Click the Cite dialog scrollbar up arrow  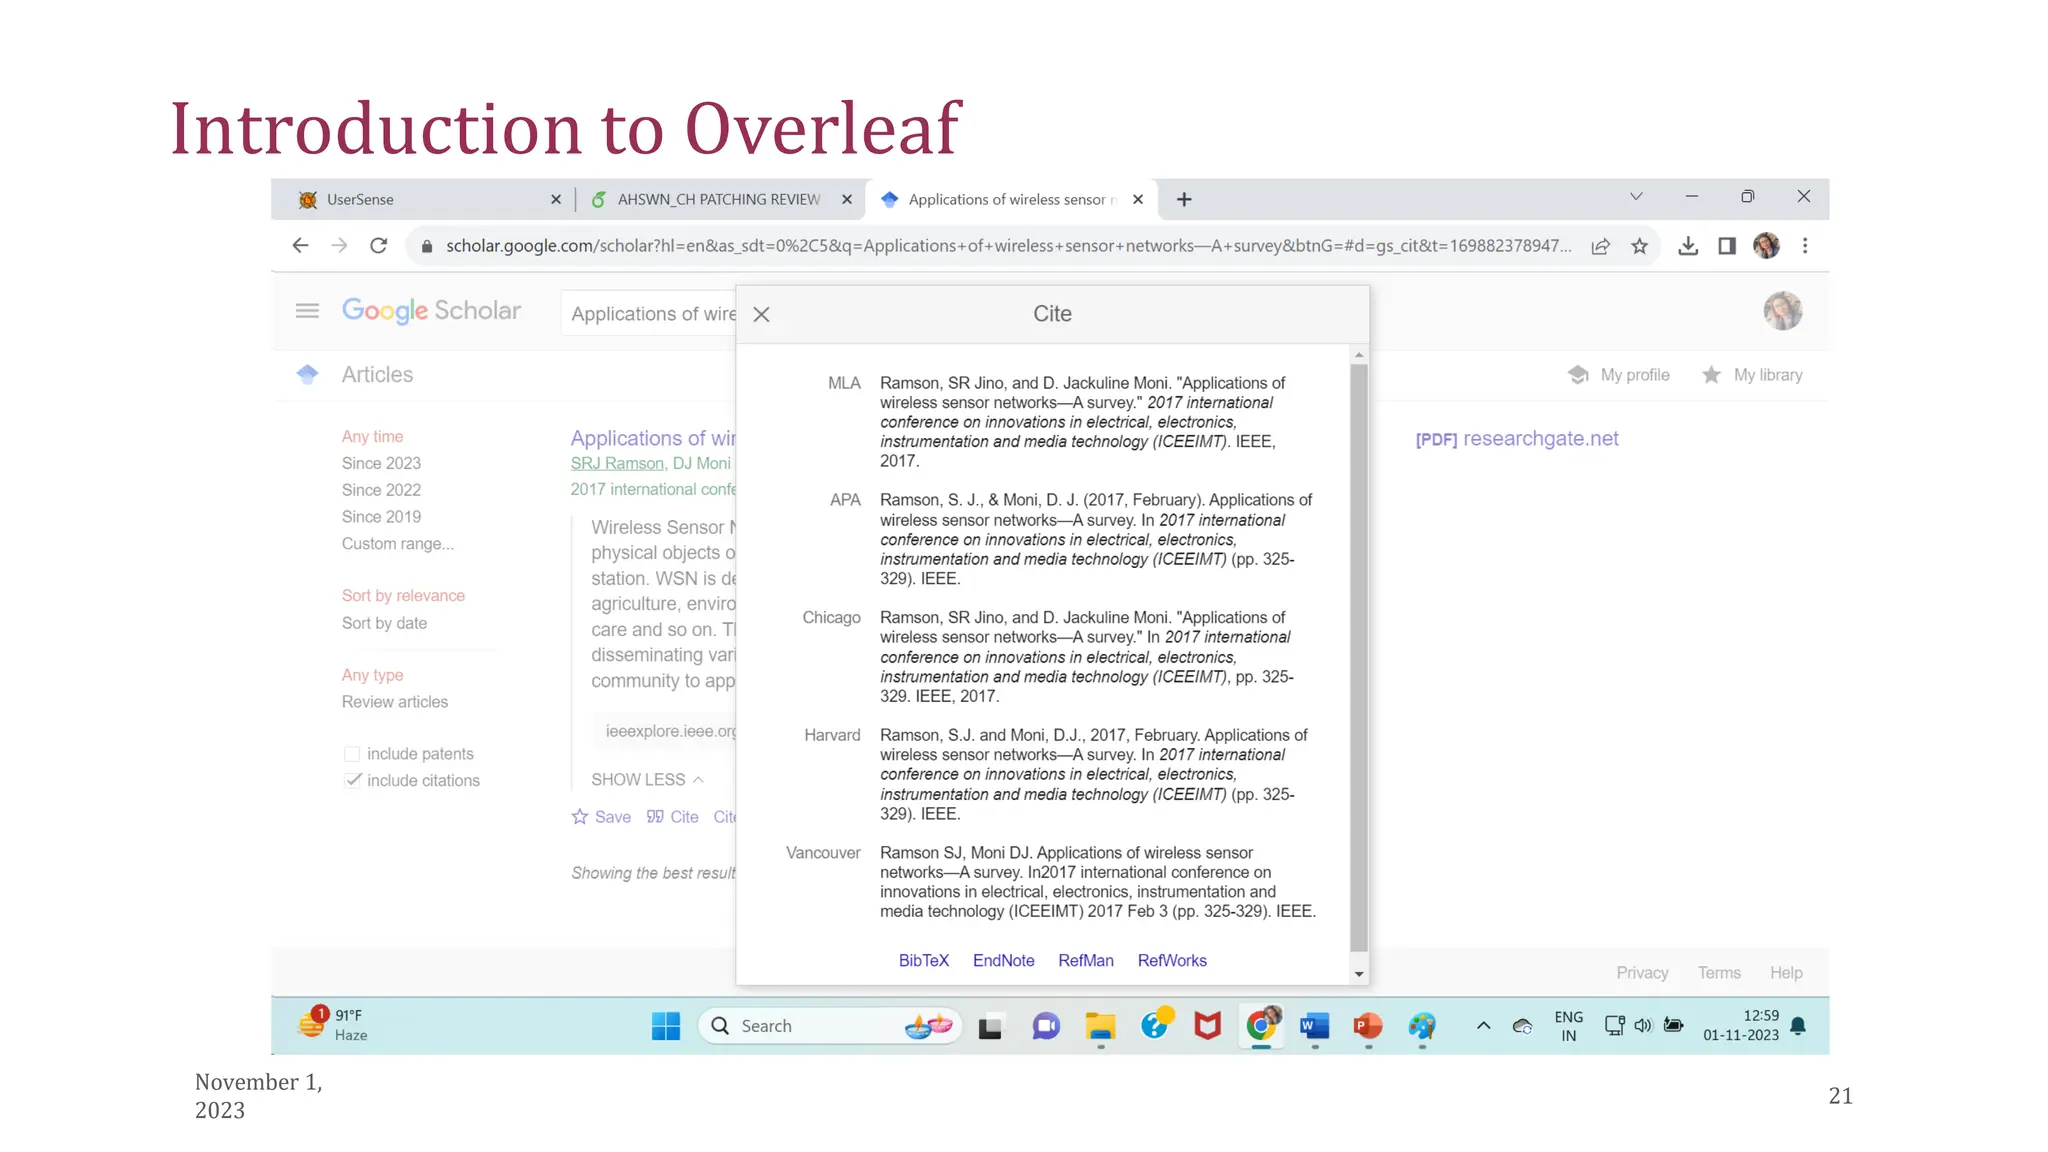tap(1358, 356)
